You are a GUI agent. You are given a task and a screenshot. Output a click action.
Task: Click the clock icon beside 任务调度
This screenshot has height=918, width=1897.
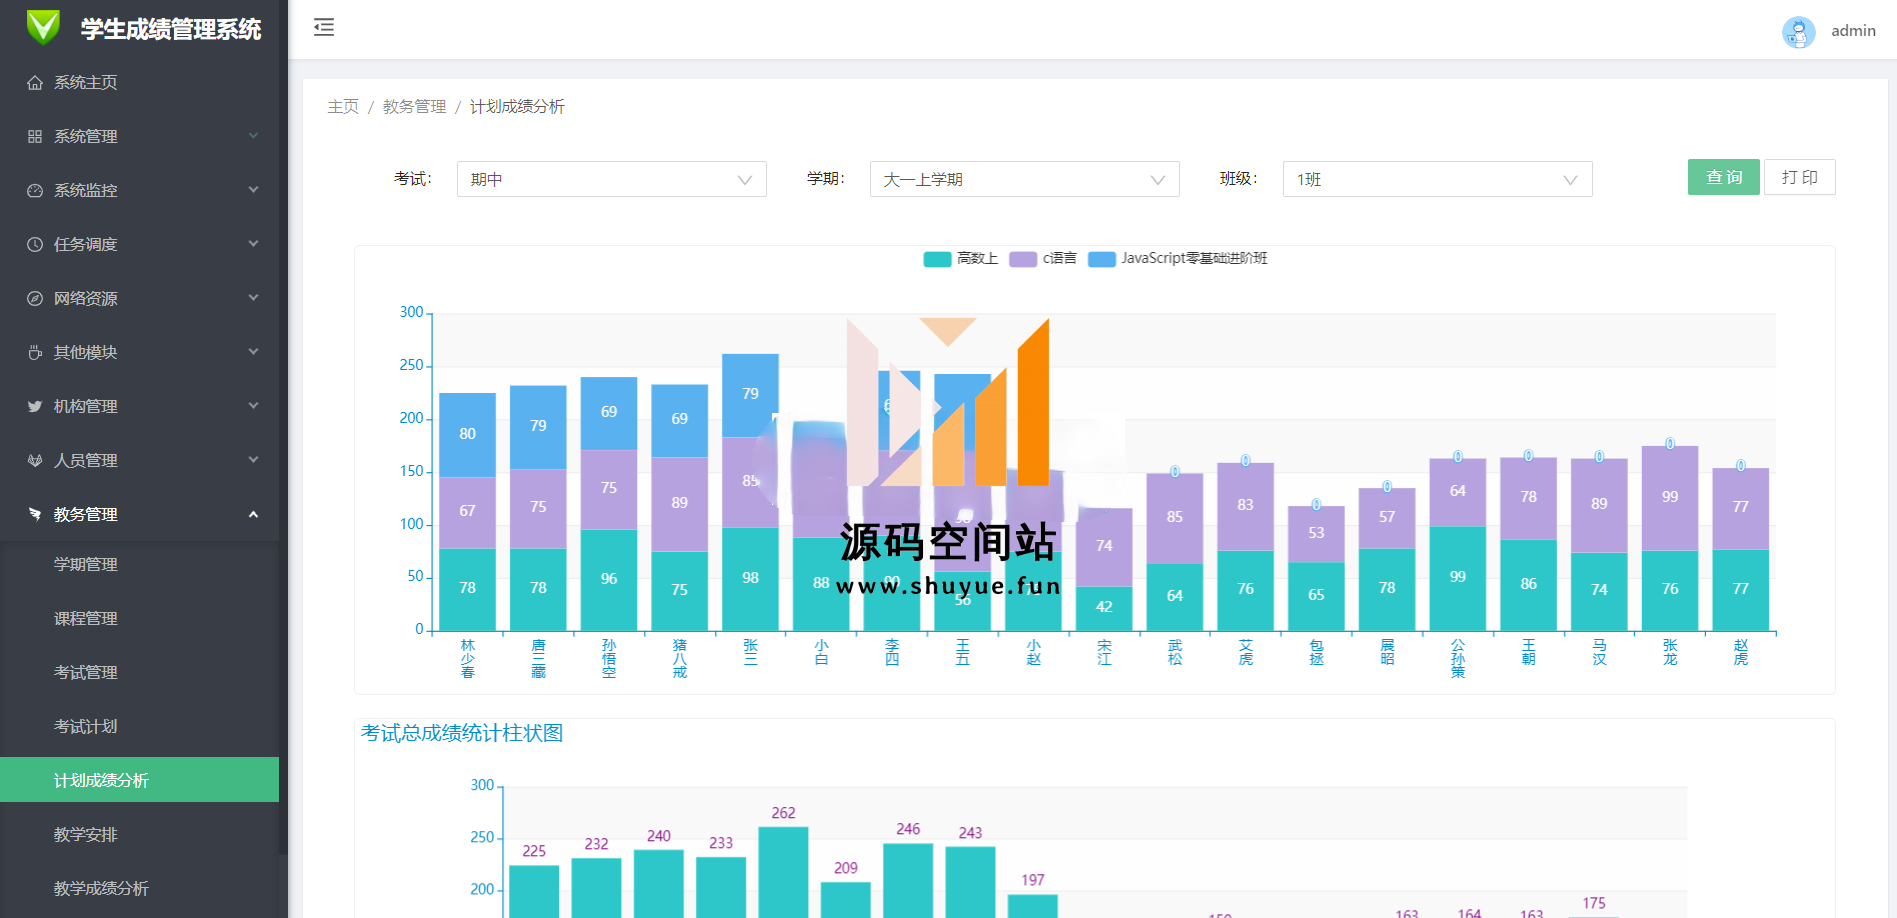click(x=35, y=245)
